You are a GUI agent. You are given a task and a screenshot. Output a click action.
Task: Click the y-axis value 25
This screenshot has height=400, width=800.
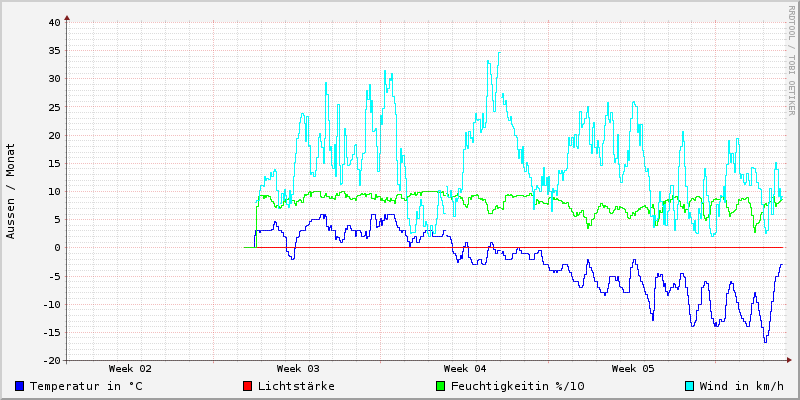(55, 107)
